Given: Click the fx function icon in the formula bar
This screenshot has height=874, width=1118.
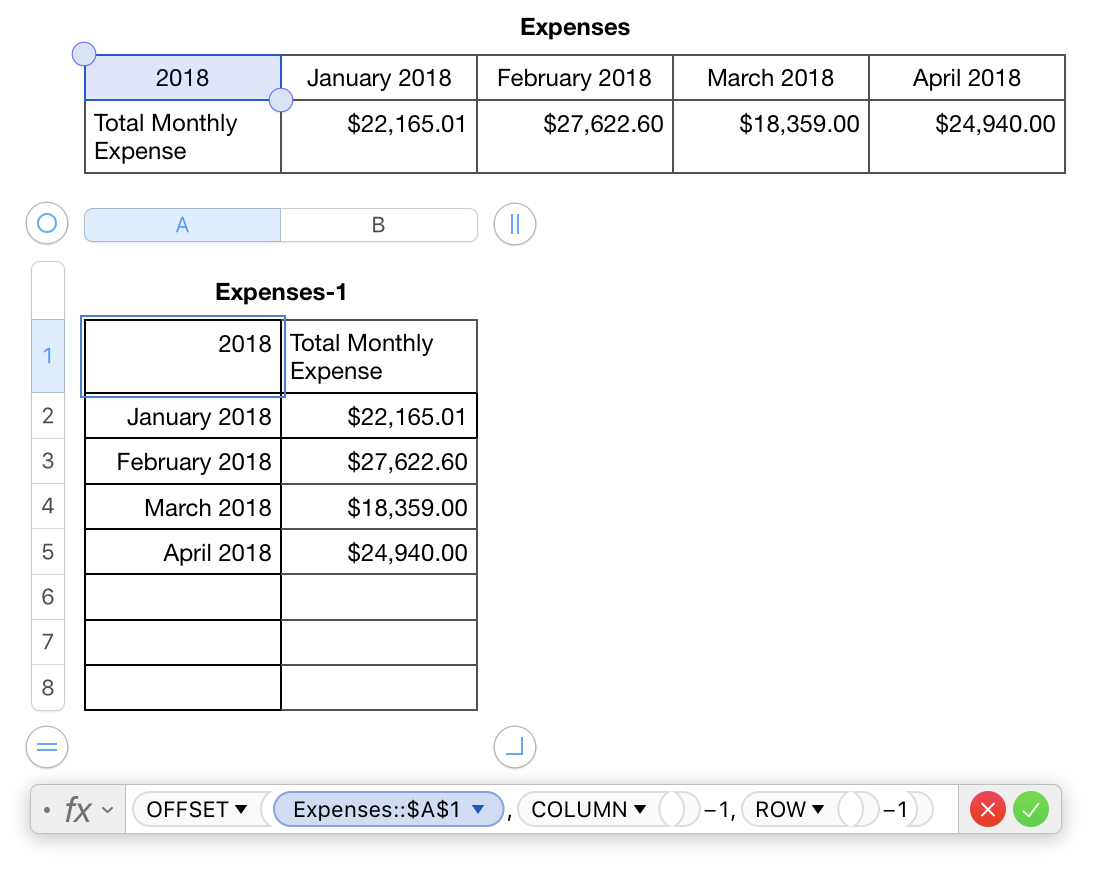Looking at the screenshot, I should coord(78,809).
